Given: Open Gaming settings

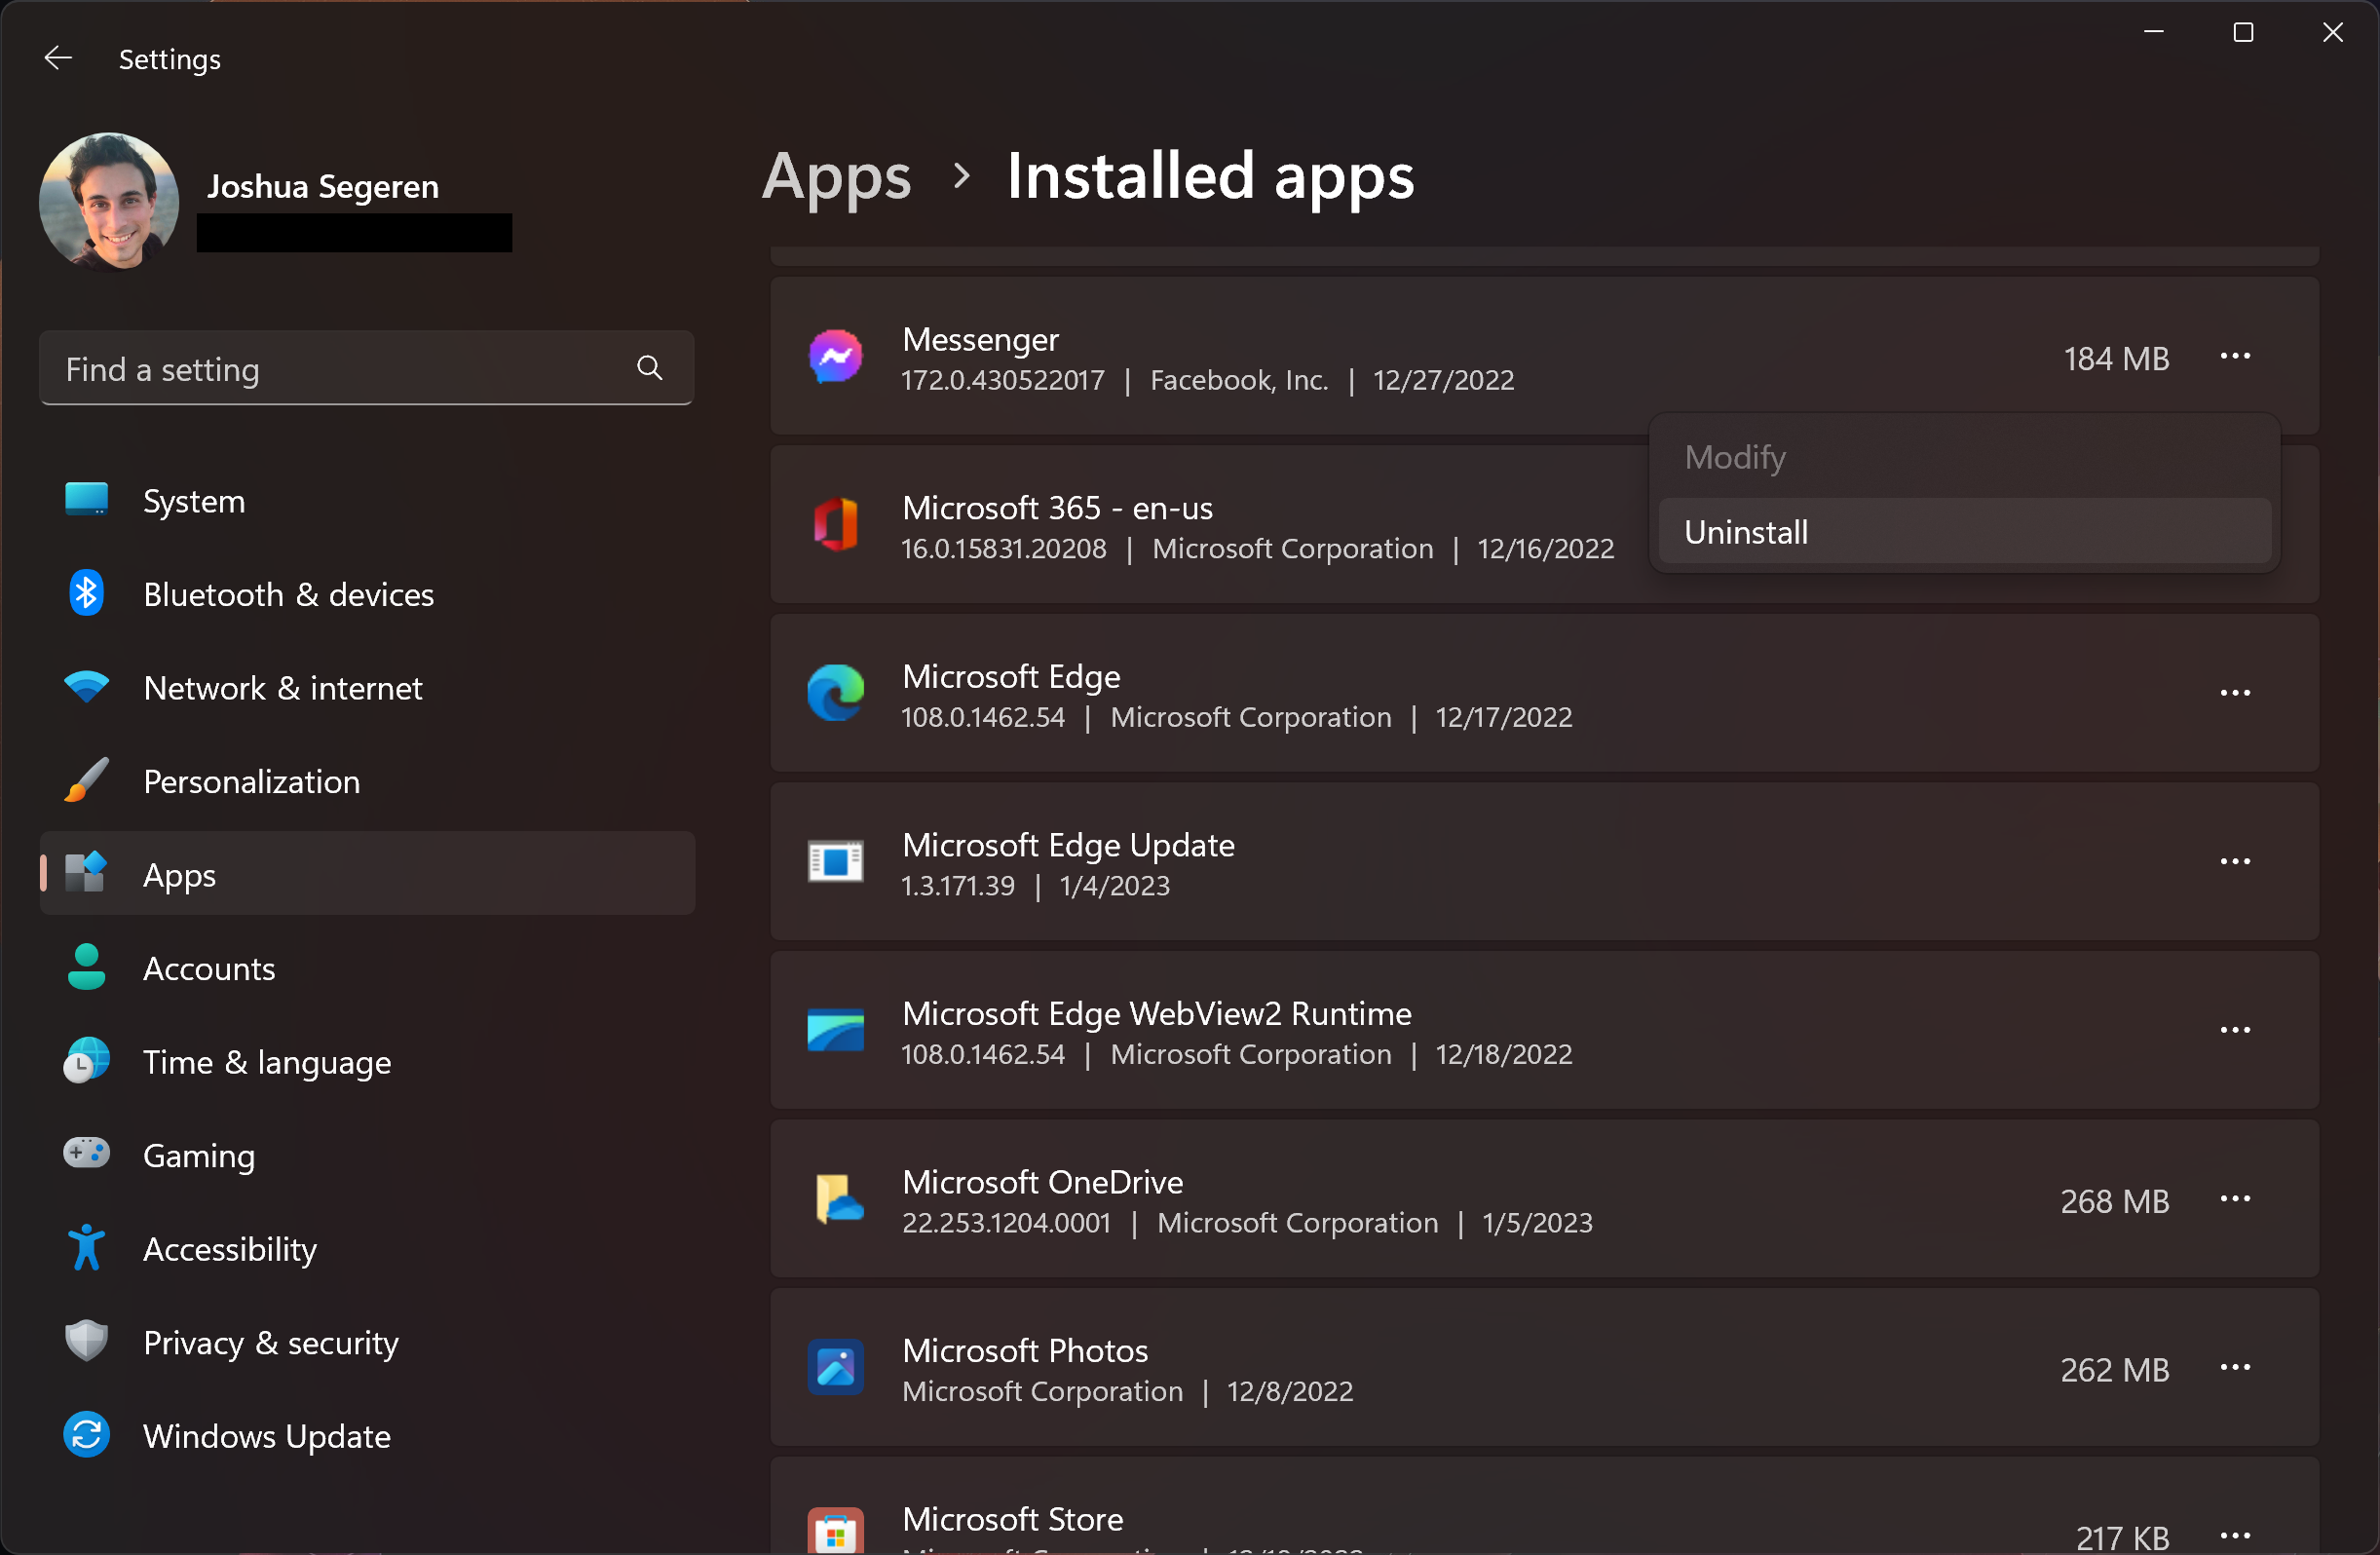Looking at the screenshot, I should click(x=366, y=1155).
